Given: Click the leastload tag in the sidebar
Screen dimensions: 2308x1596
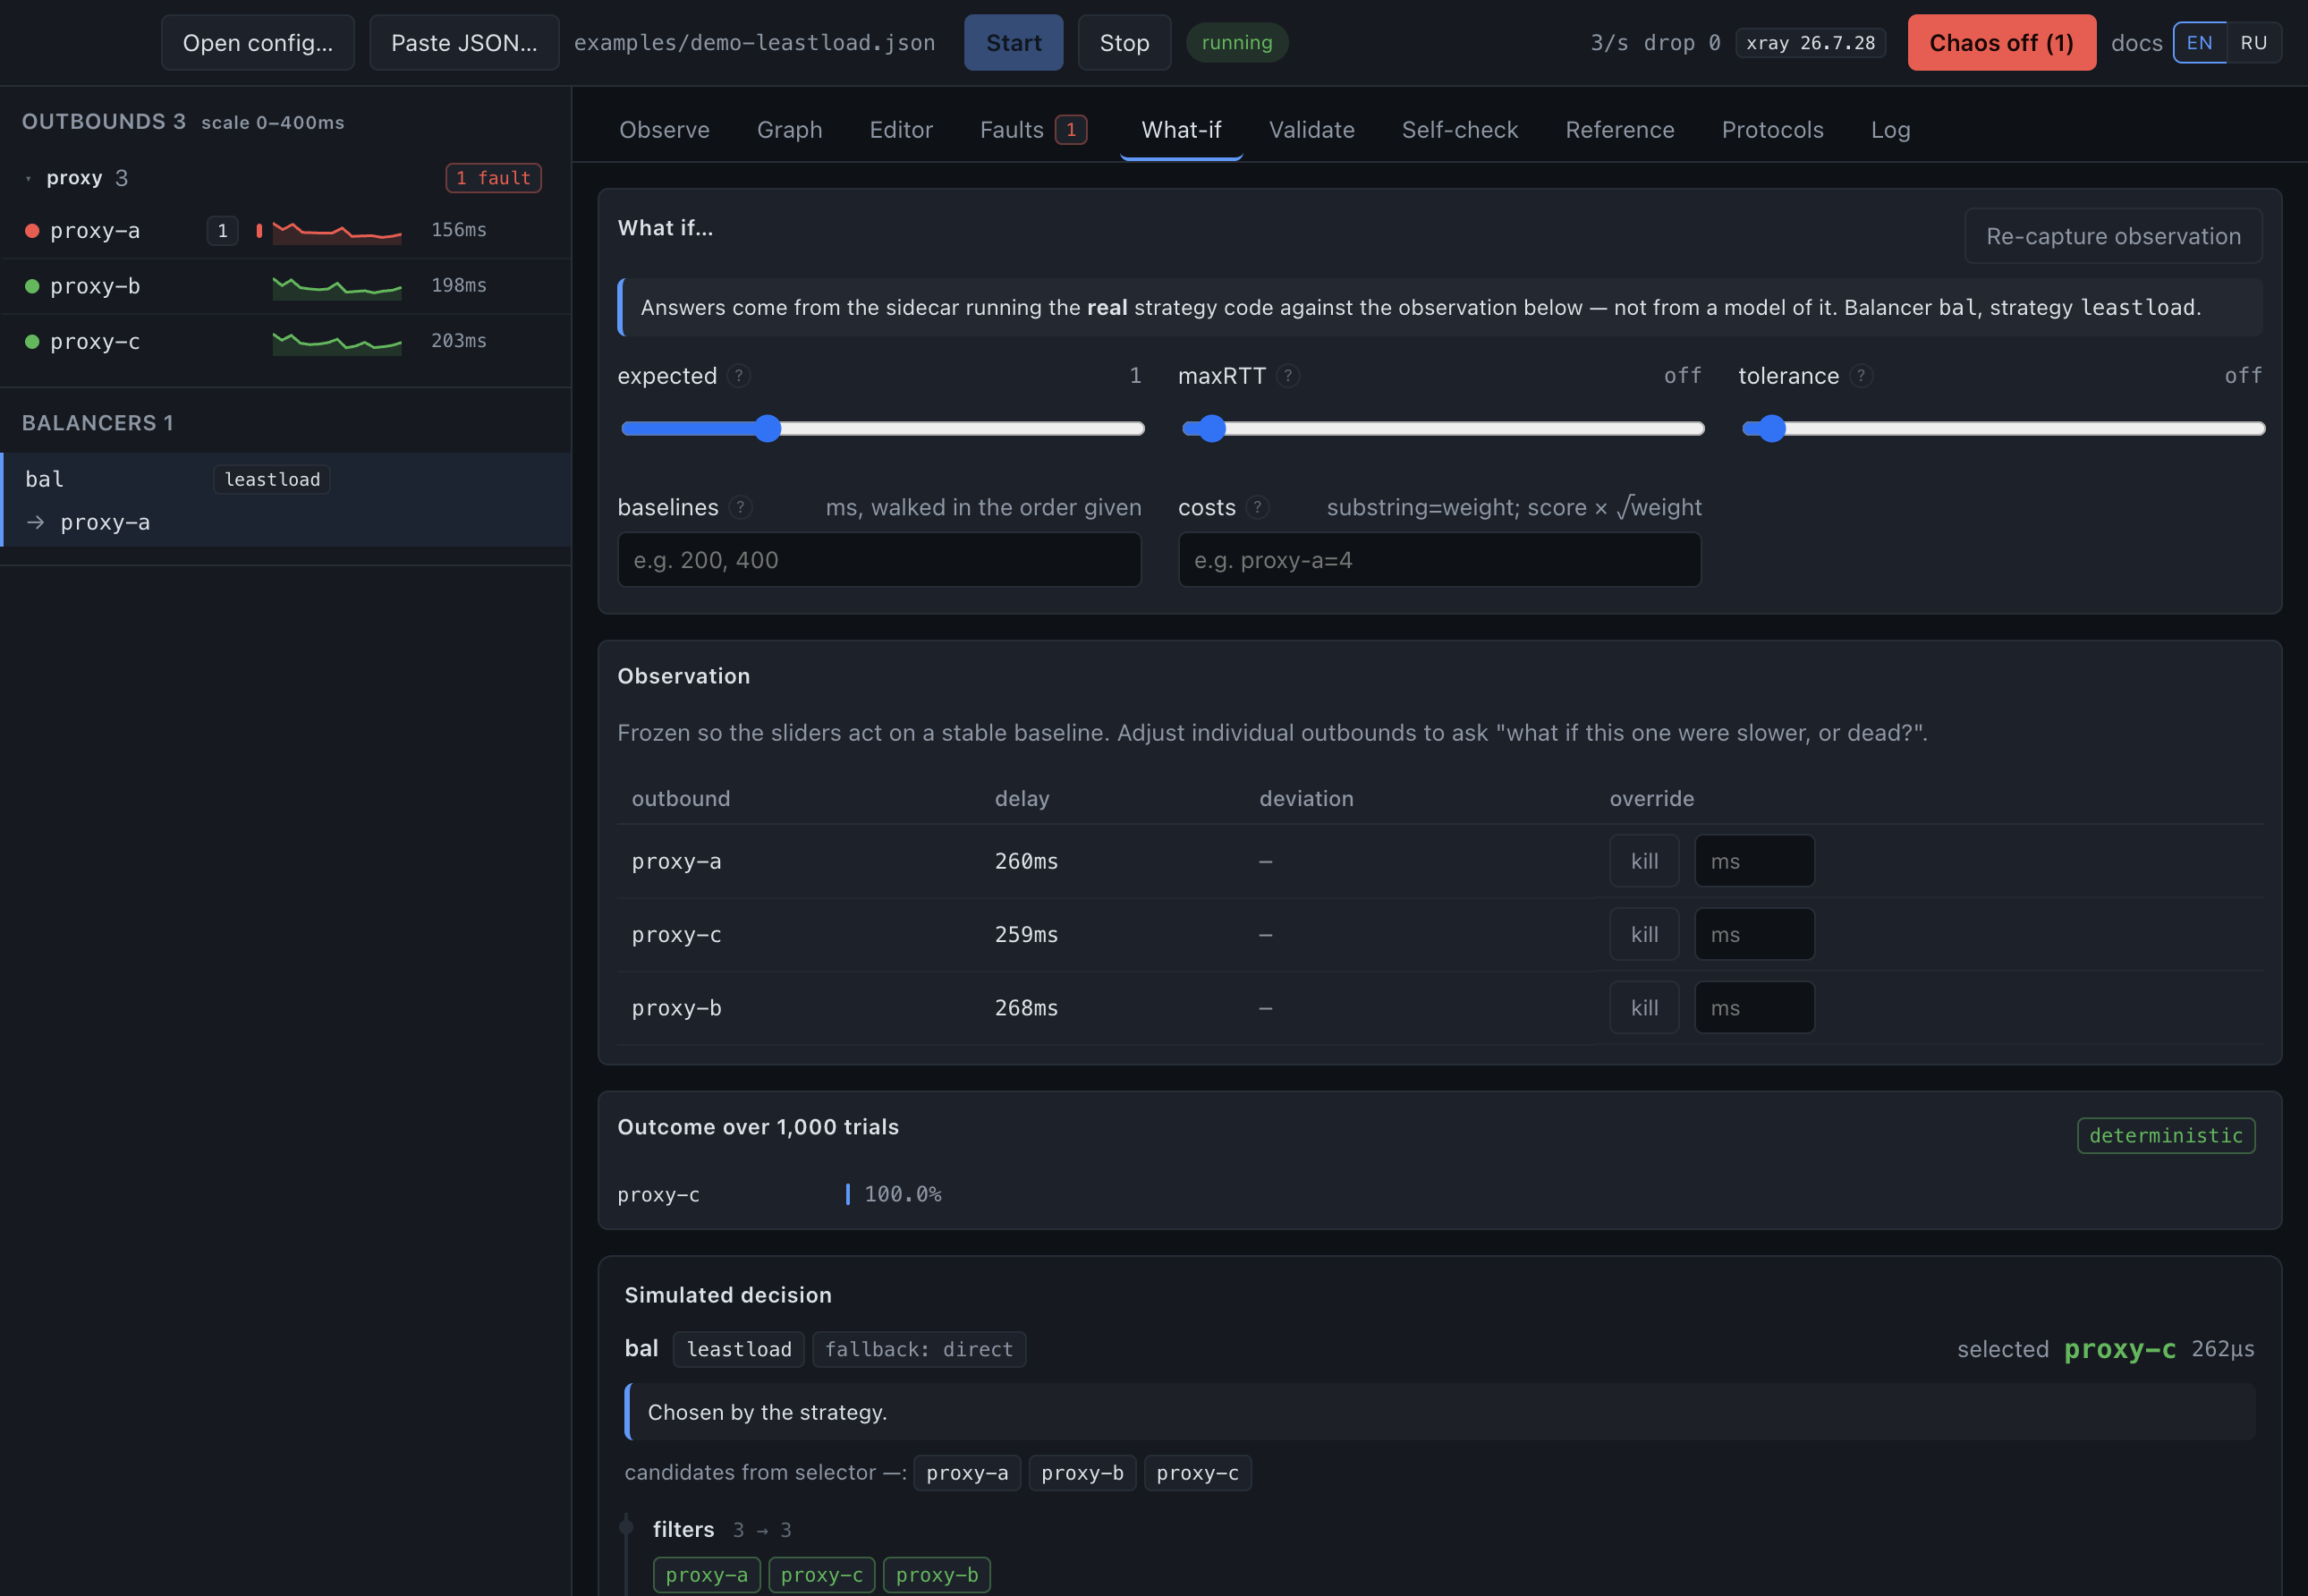Looking at the screenshot, I should pos(272,480).
